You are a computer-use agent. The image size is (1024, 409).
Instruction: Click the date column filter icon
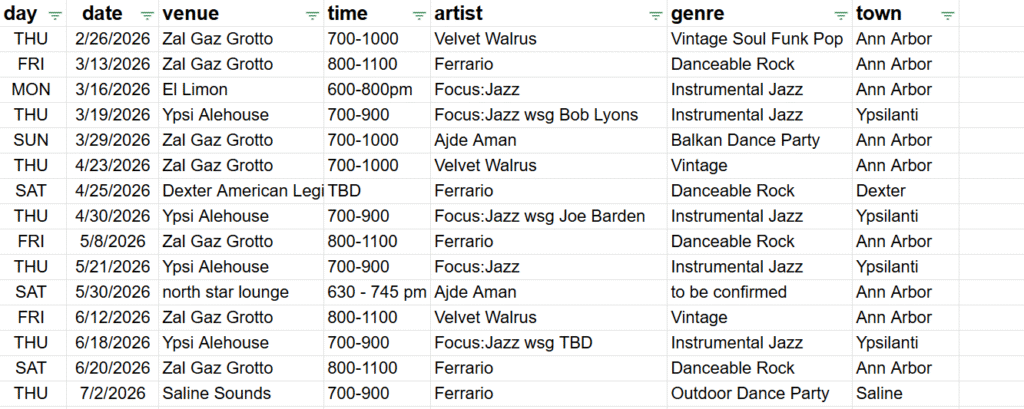click(147, 15)
